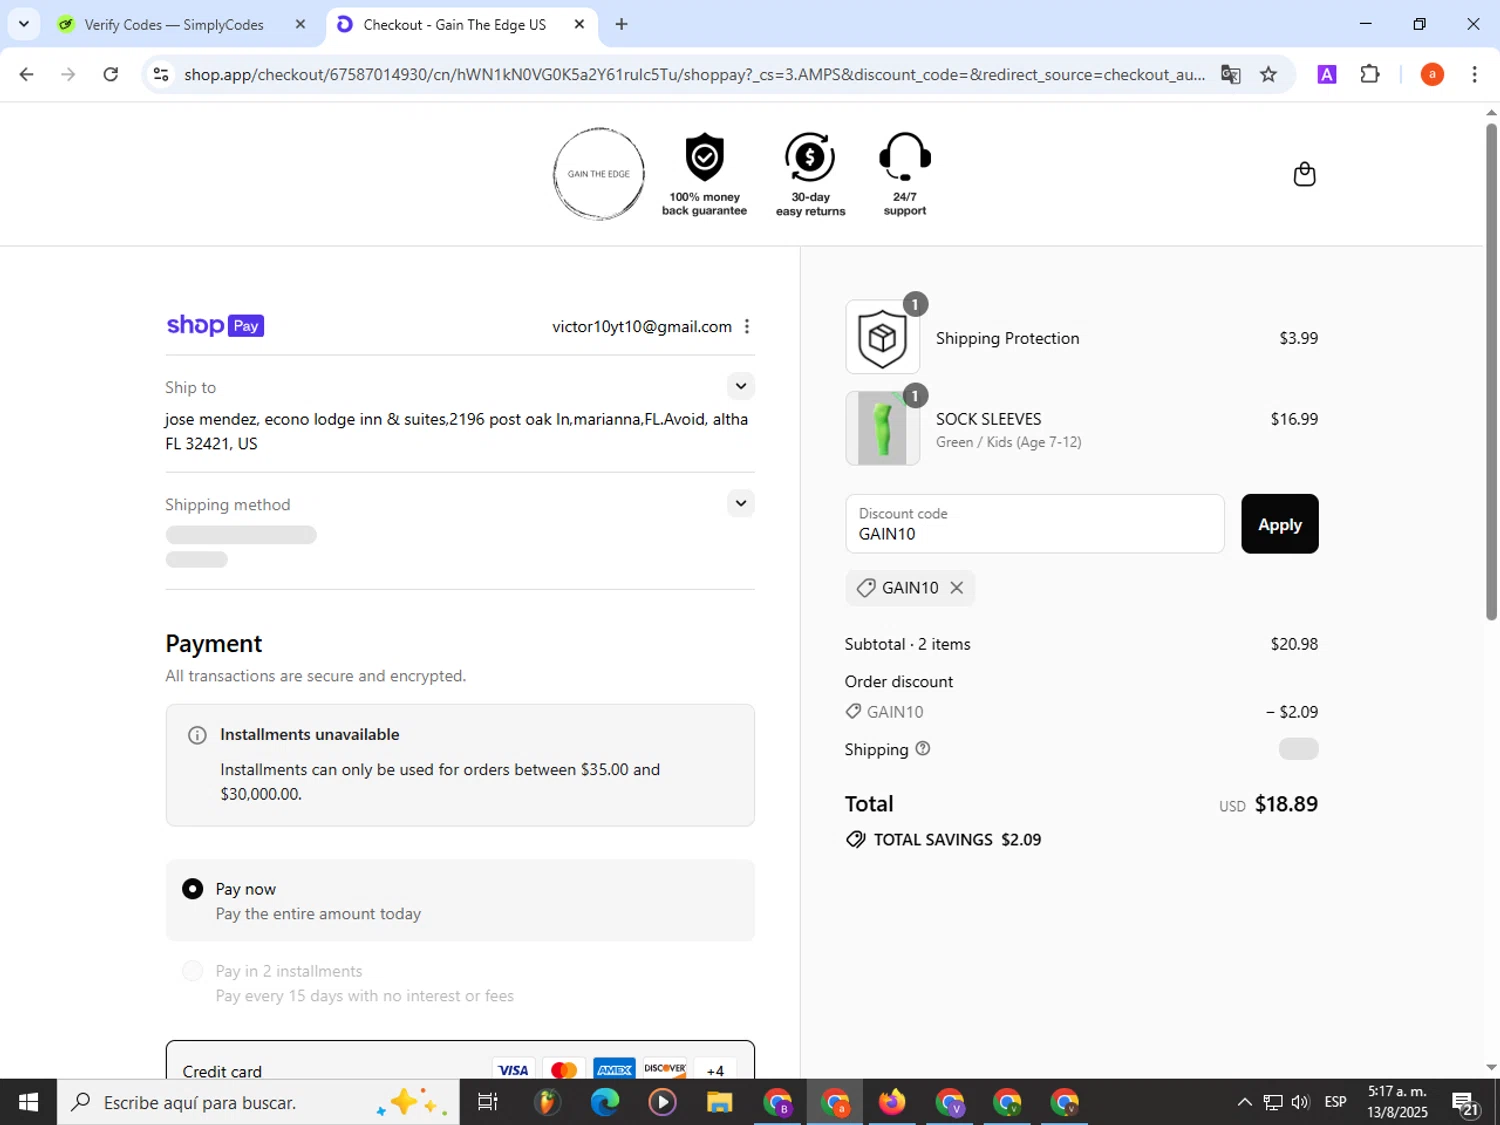Click the Discount code input field
The height and width of the screenshot is (1125, 1500).
(x=1034, y=524)
